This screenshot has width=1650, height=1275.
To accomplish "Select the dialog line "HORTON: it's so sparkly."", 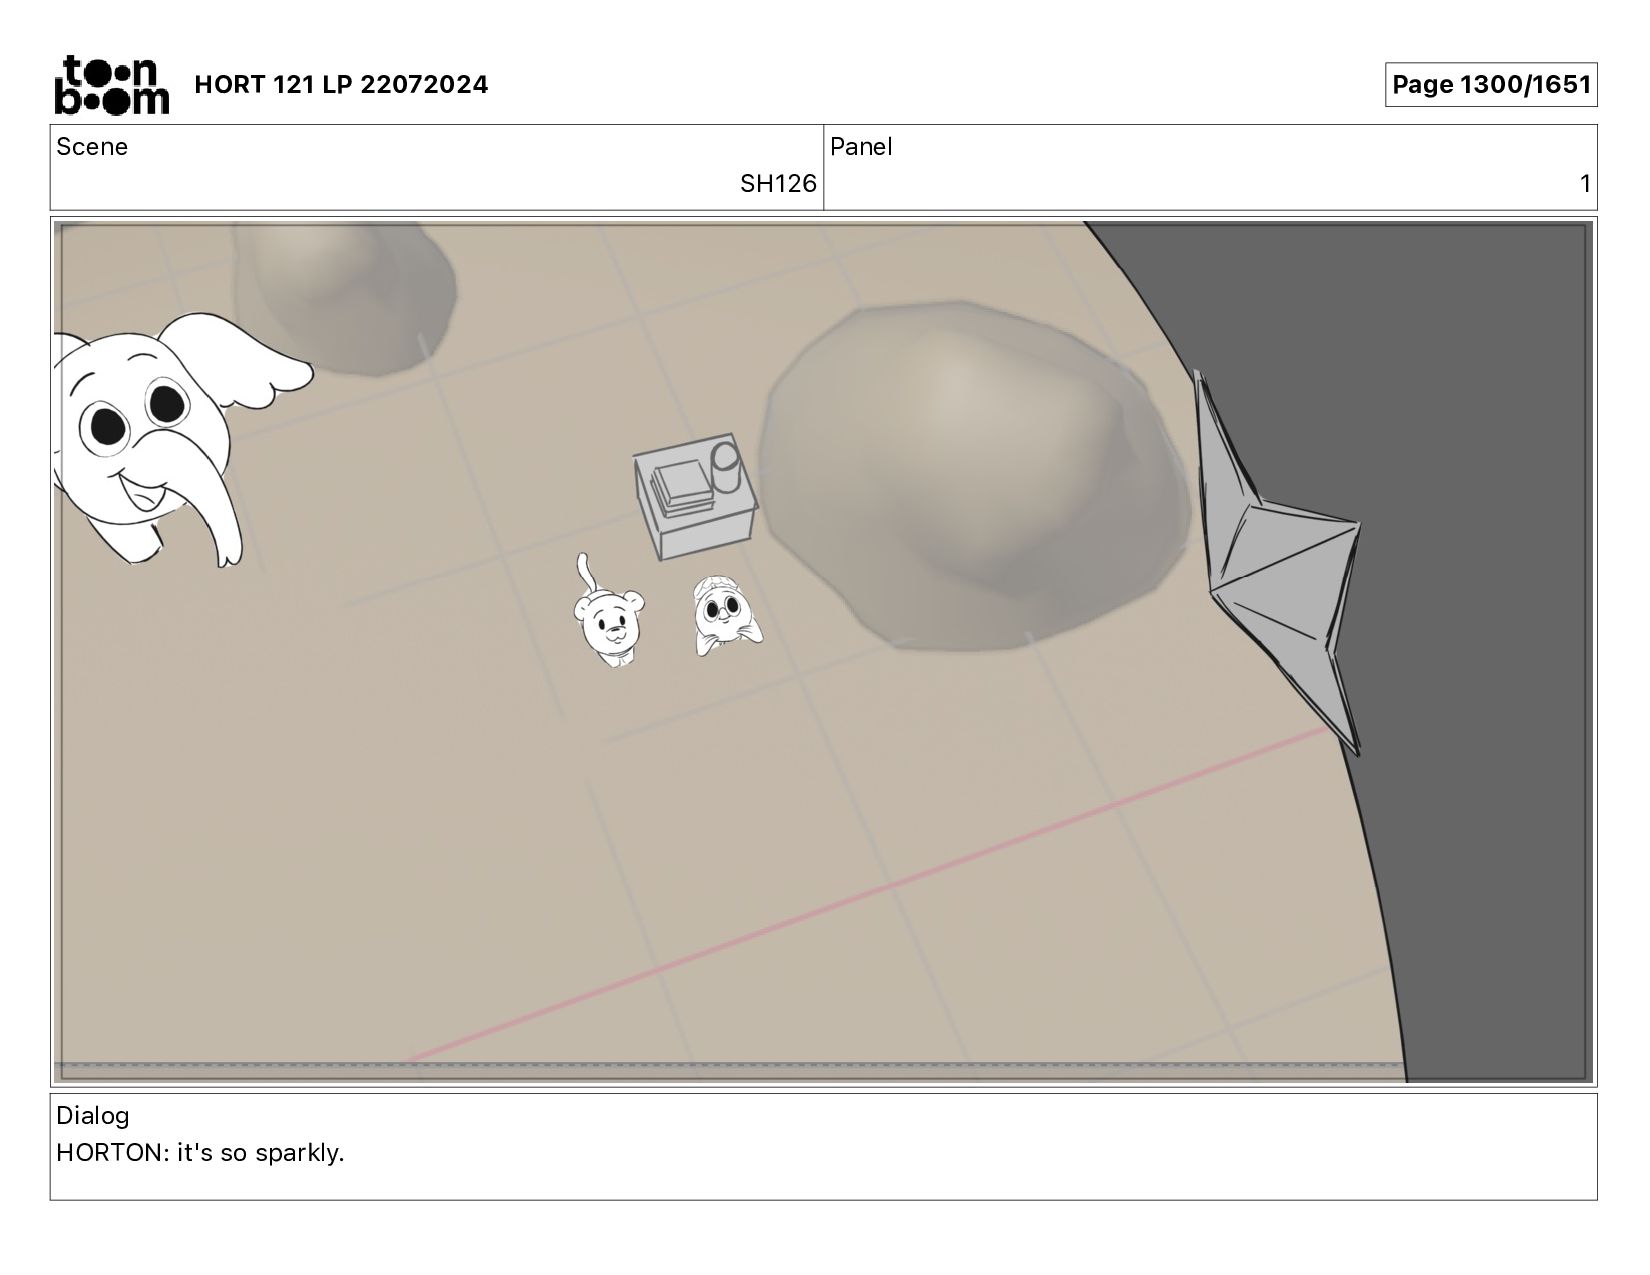I will click(200, 1153).
